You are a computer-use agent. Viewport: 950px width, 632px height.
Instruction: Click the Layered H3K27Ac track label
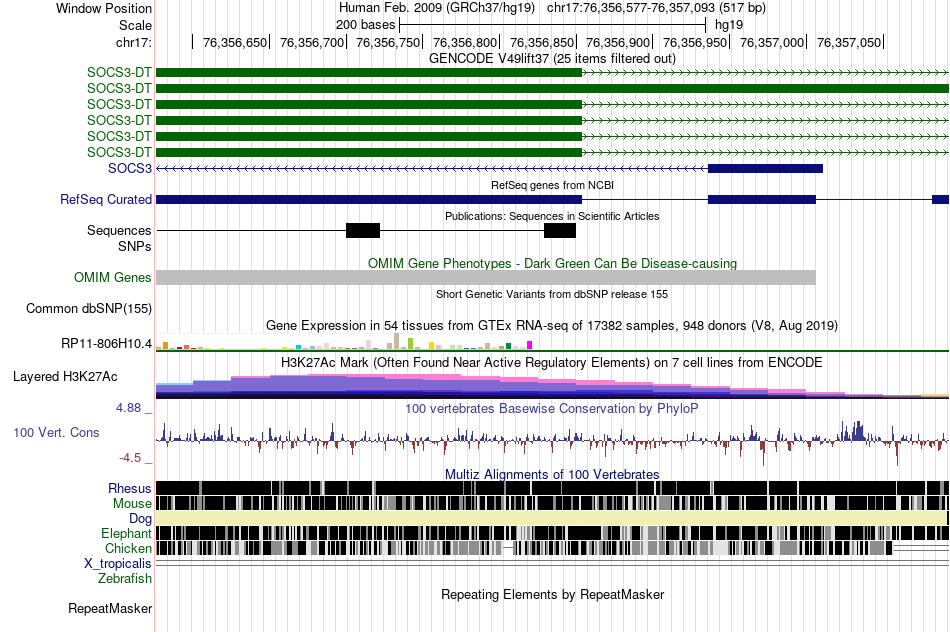click(65, 376)
